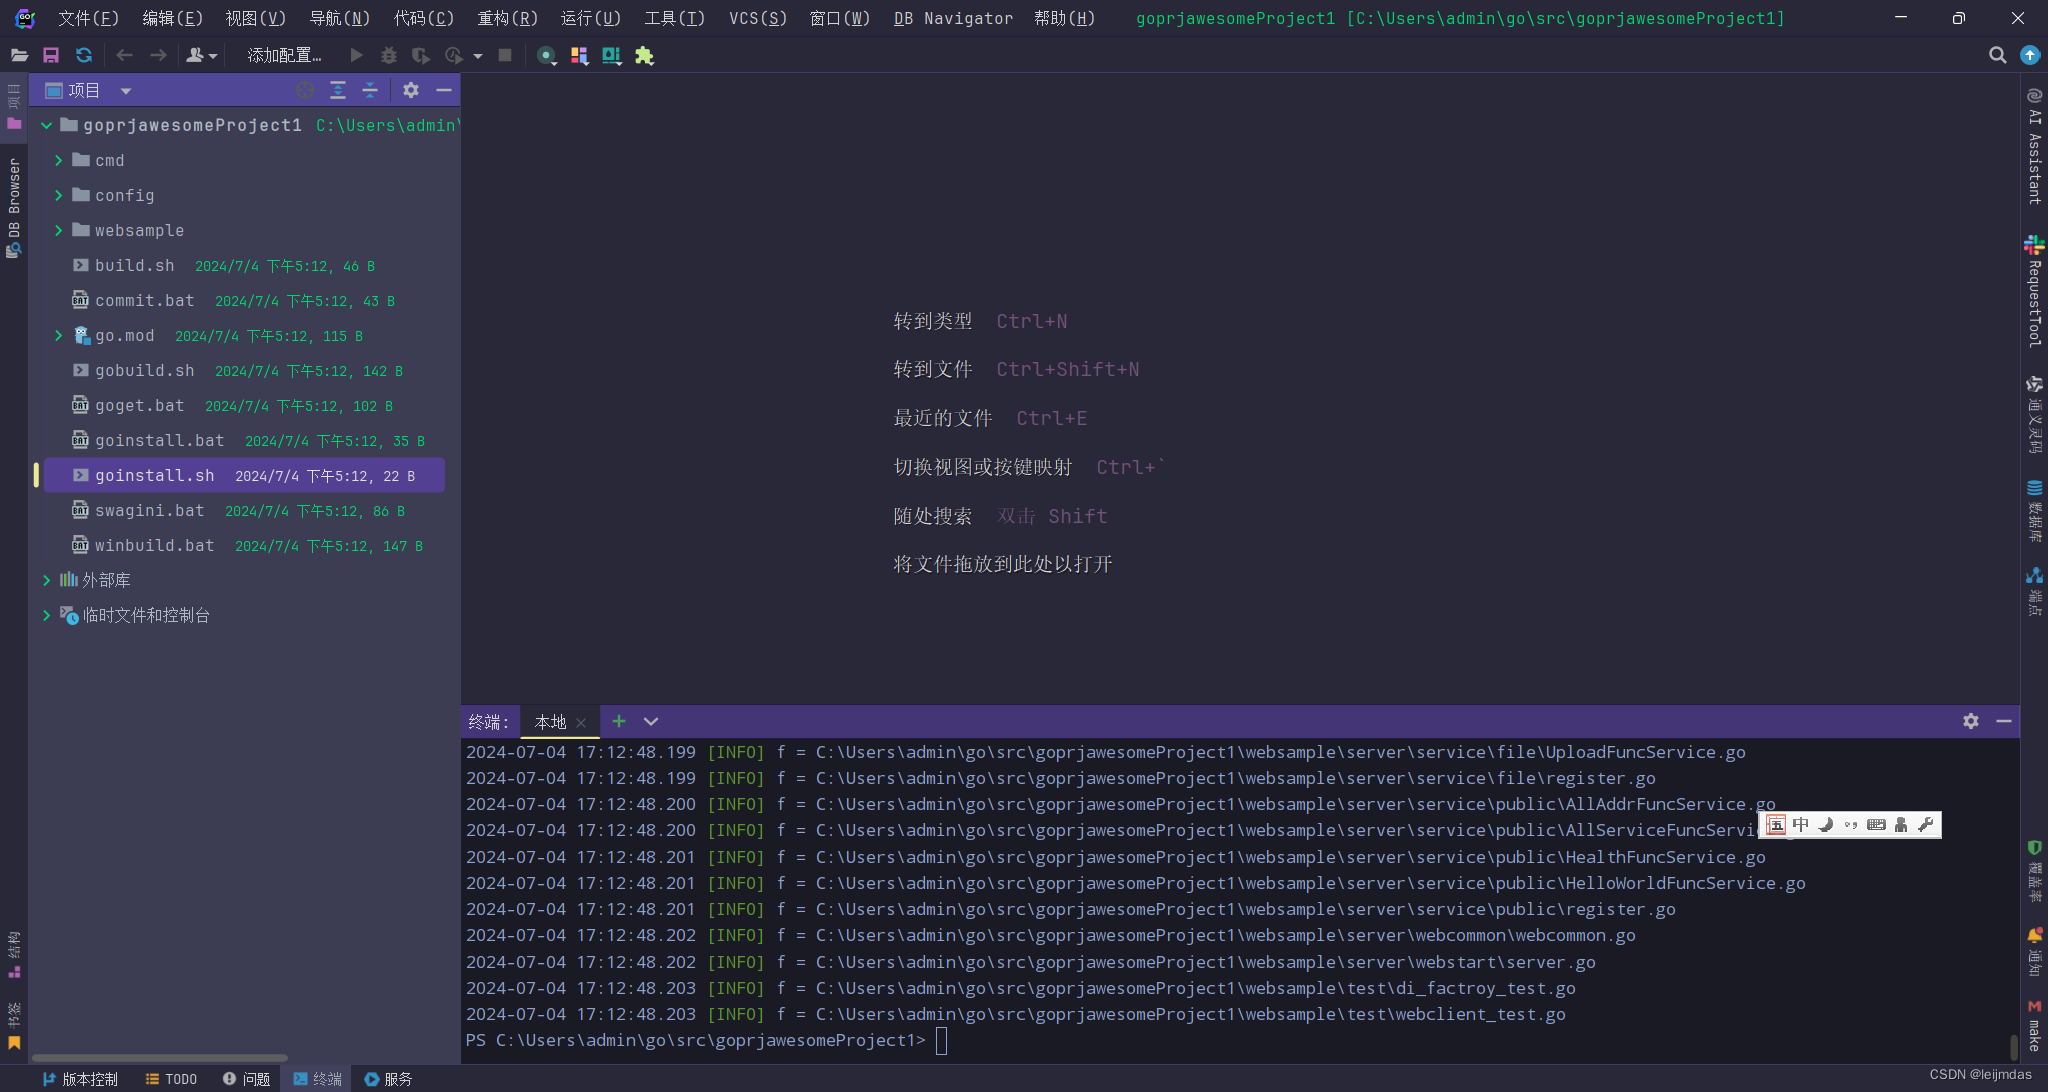Open the TODO tool window

point(171,1079)
